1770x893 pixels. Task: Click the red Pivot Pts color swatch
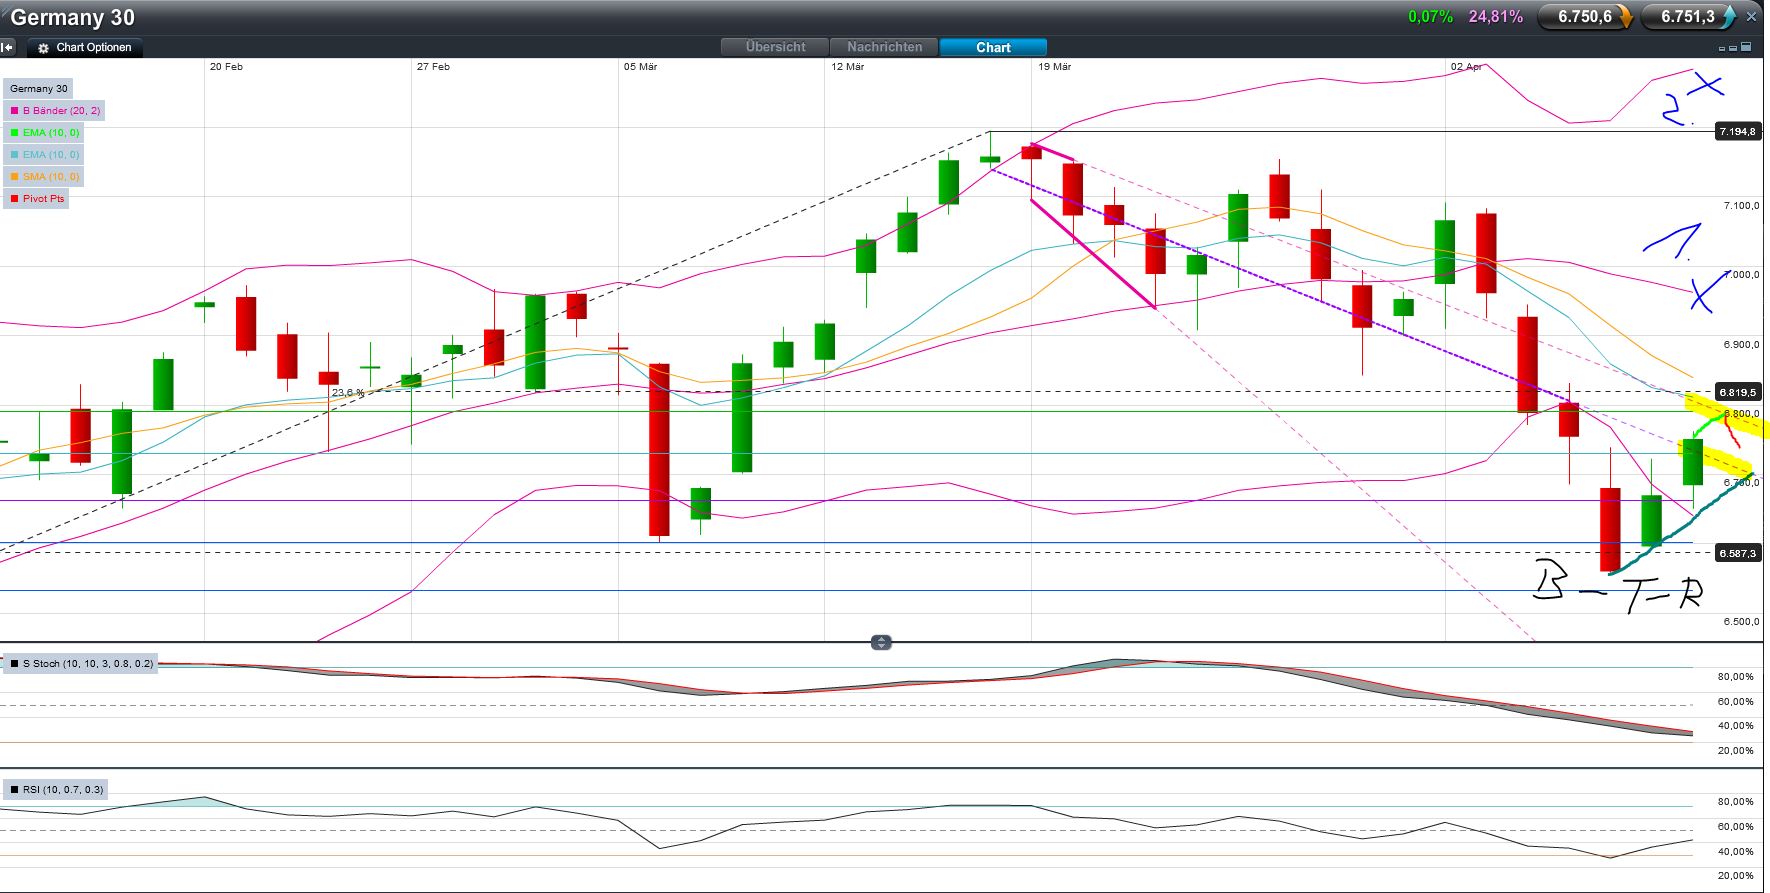[x=14, y=199]
